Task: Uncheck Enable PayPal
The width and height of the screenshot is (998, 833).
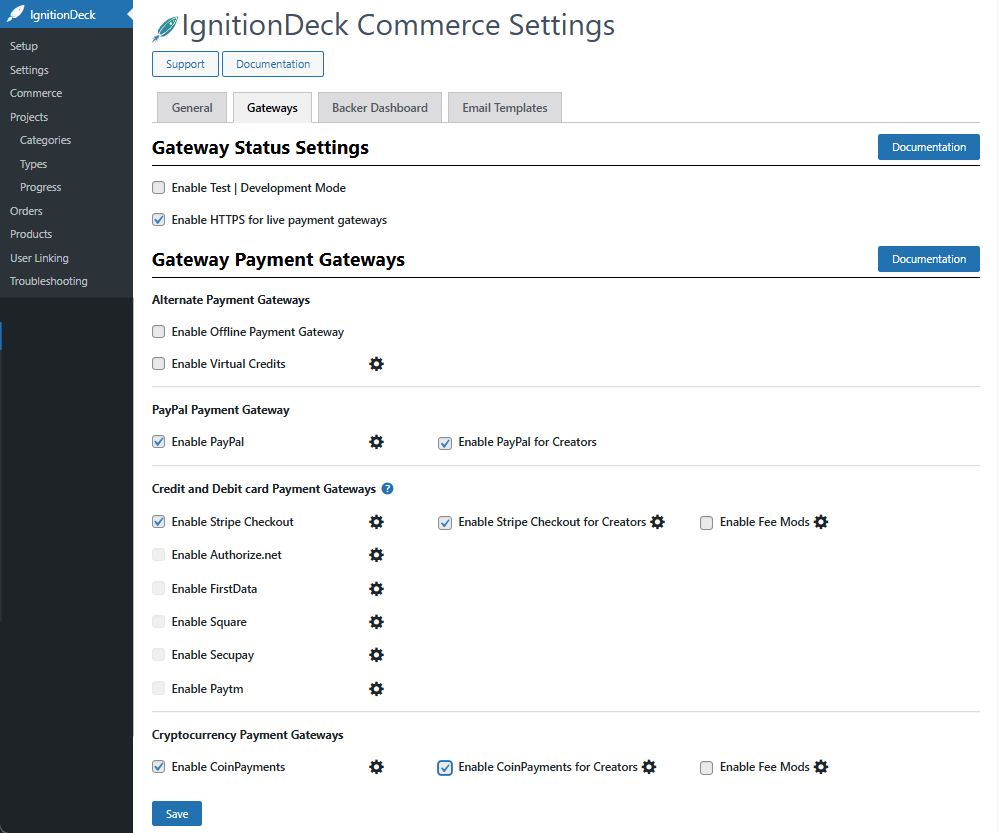Action: [x=158, y=442]
